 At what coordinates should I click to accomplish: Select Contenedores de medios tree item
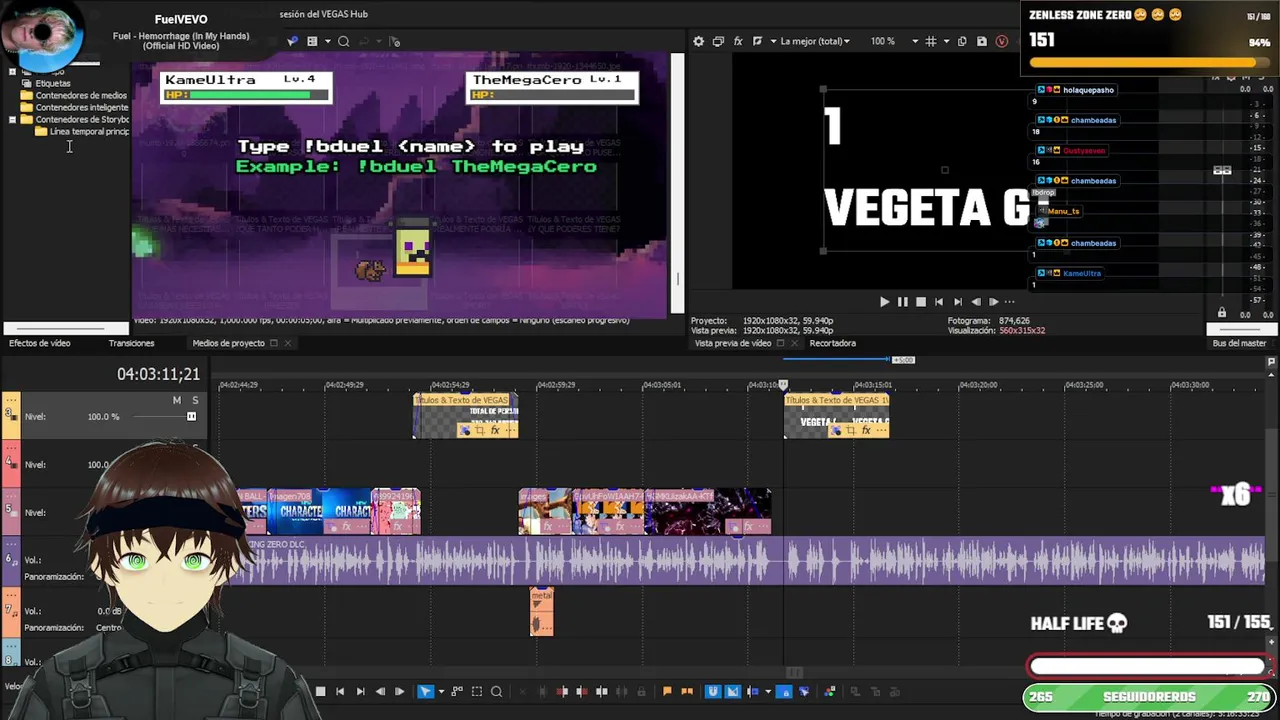coord(80,95)
